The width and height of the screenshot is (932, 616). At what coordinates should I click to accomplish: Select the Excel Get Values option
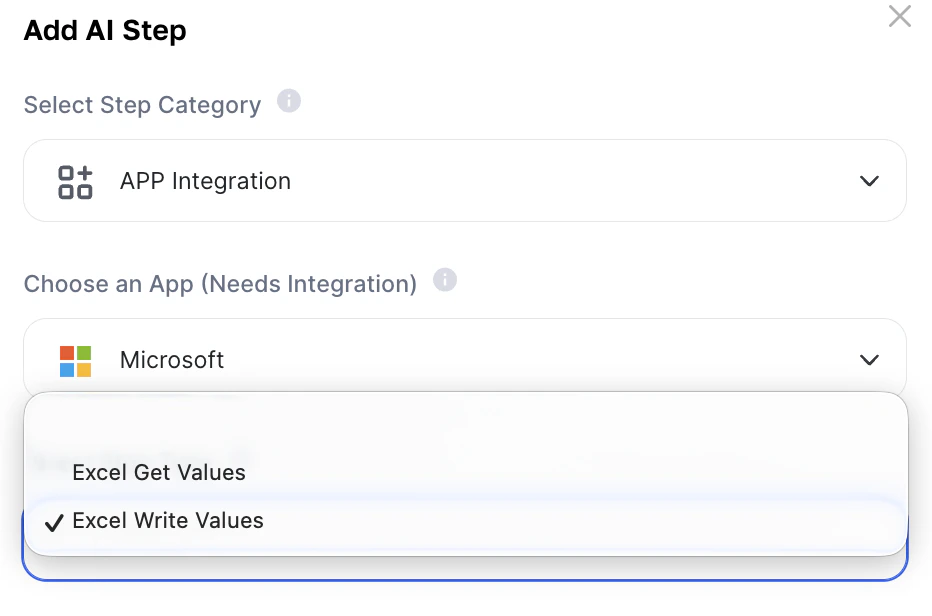[159, 473]
